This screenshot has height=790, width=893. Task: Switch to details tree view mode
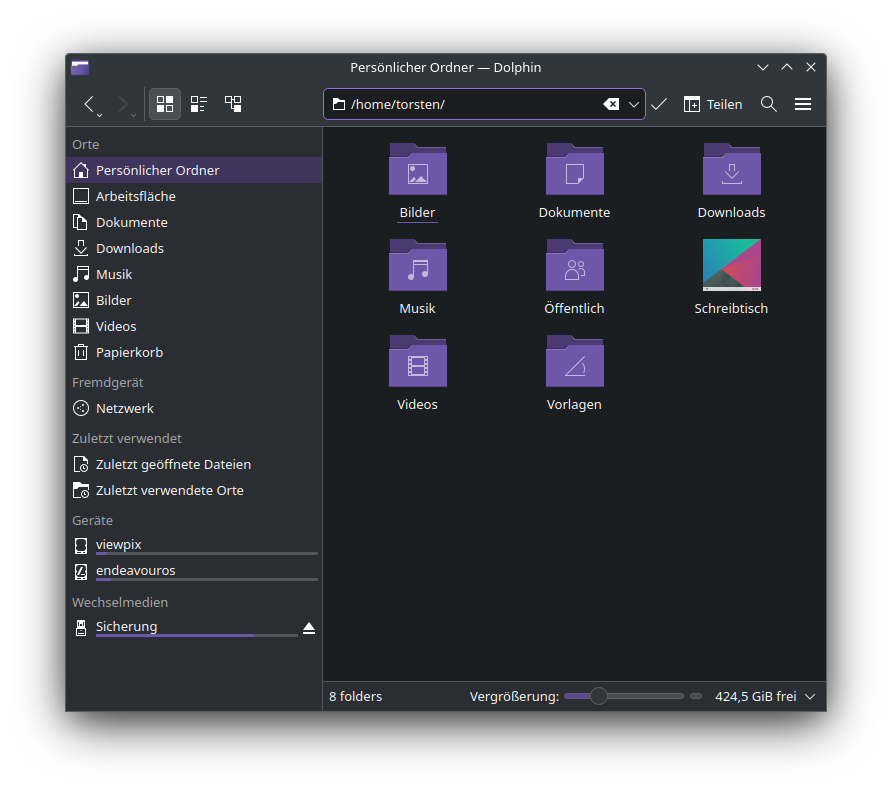point(233,104)
